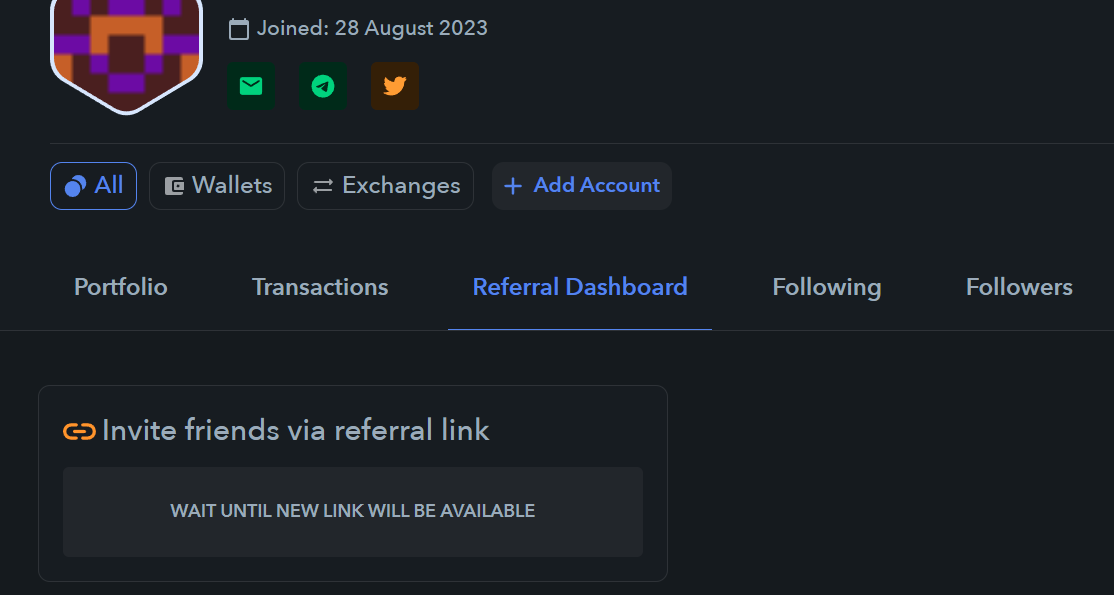This screenshot has height=595, width=1114.
Task: Click the orange chain-link referral icon
Action: point(80,431)
